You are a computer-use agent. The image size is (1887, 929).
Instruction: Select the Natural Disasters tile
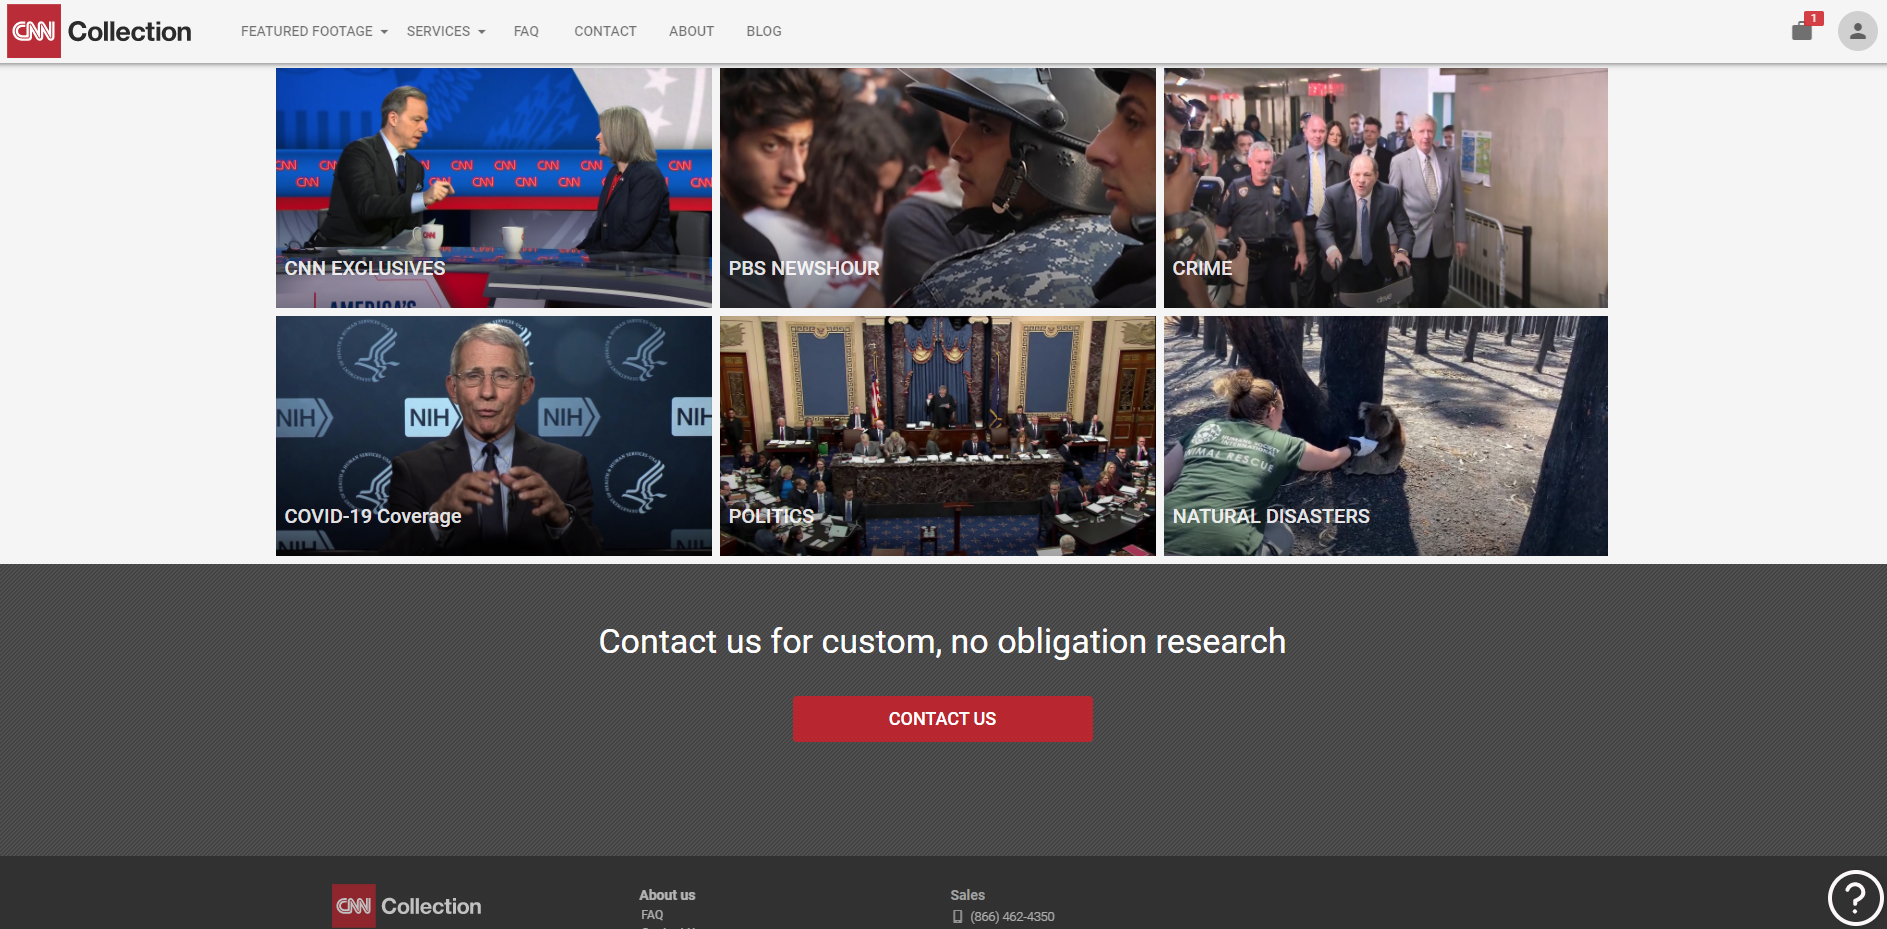pyautogui.click(x=1386, y=436)
